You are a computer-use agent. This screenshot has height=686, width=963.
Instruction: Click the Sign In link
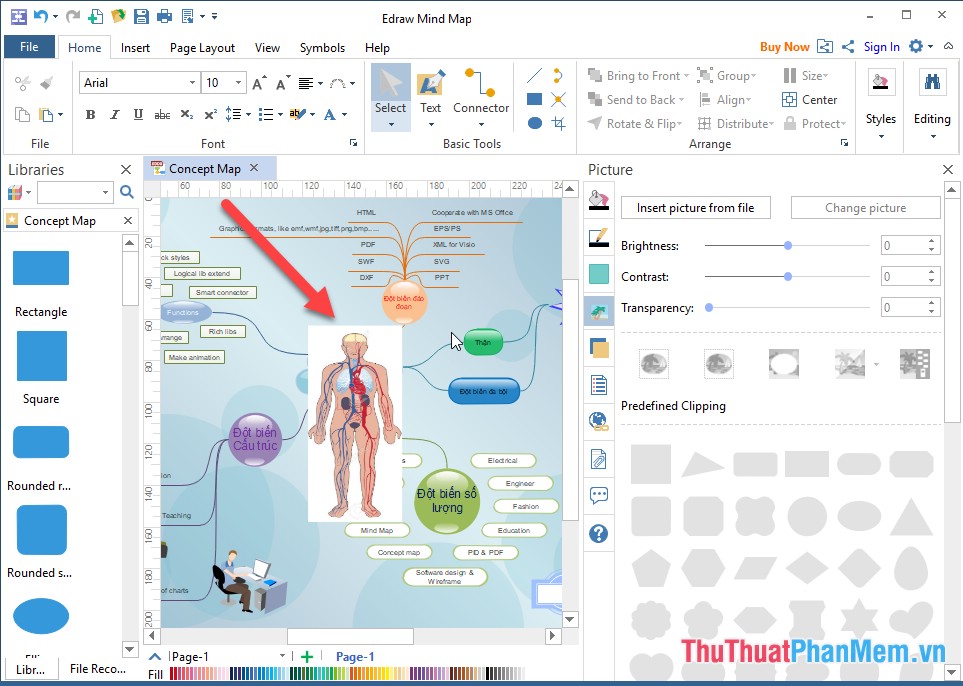click(x=881, y=46)
